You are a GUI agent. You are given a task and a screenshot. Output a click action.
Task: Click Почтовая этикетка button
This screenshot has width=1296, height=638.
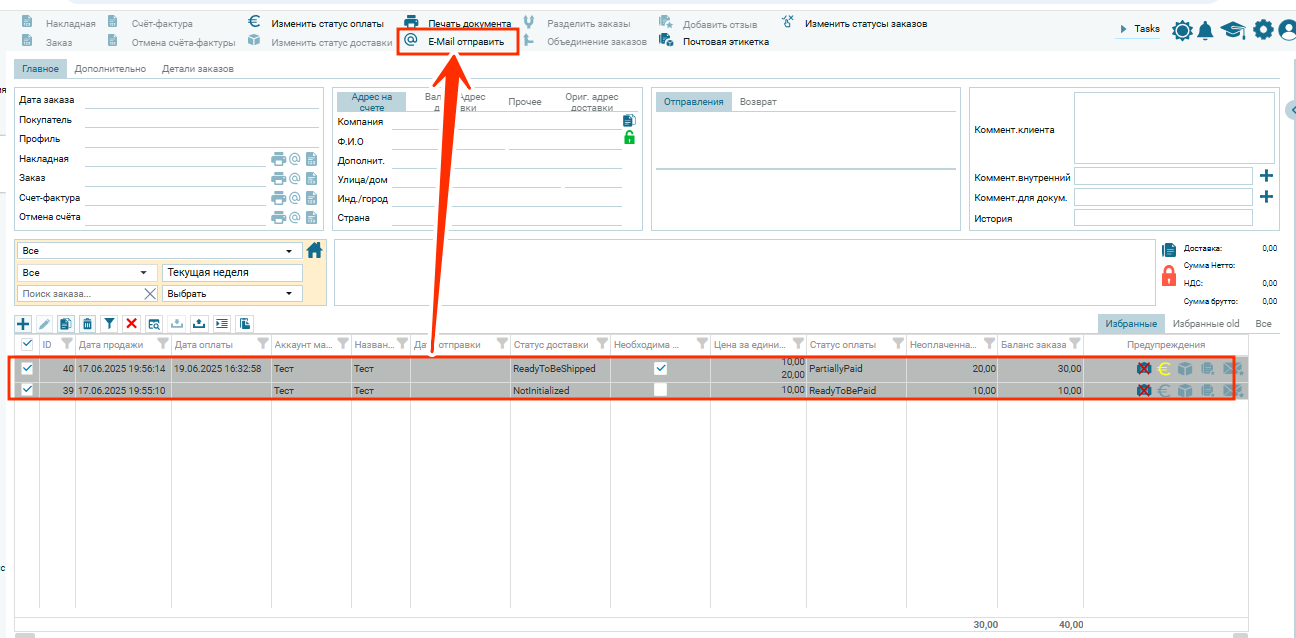pyautogui.click(x=725, y=42)
